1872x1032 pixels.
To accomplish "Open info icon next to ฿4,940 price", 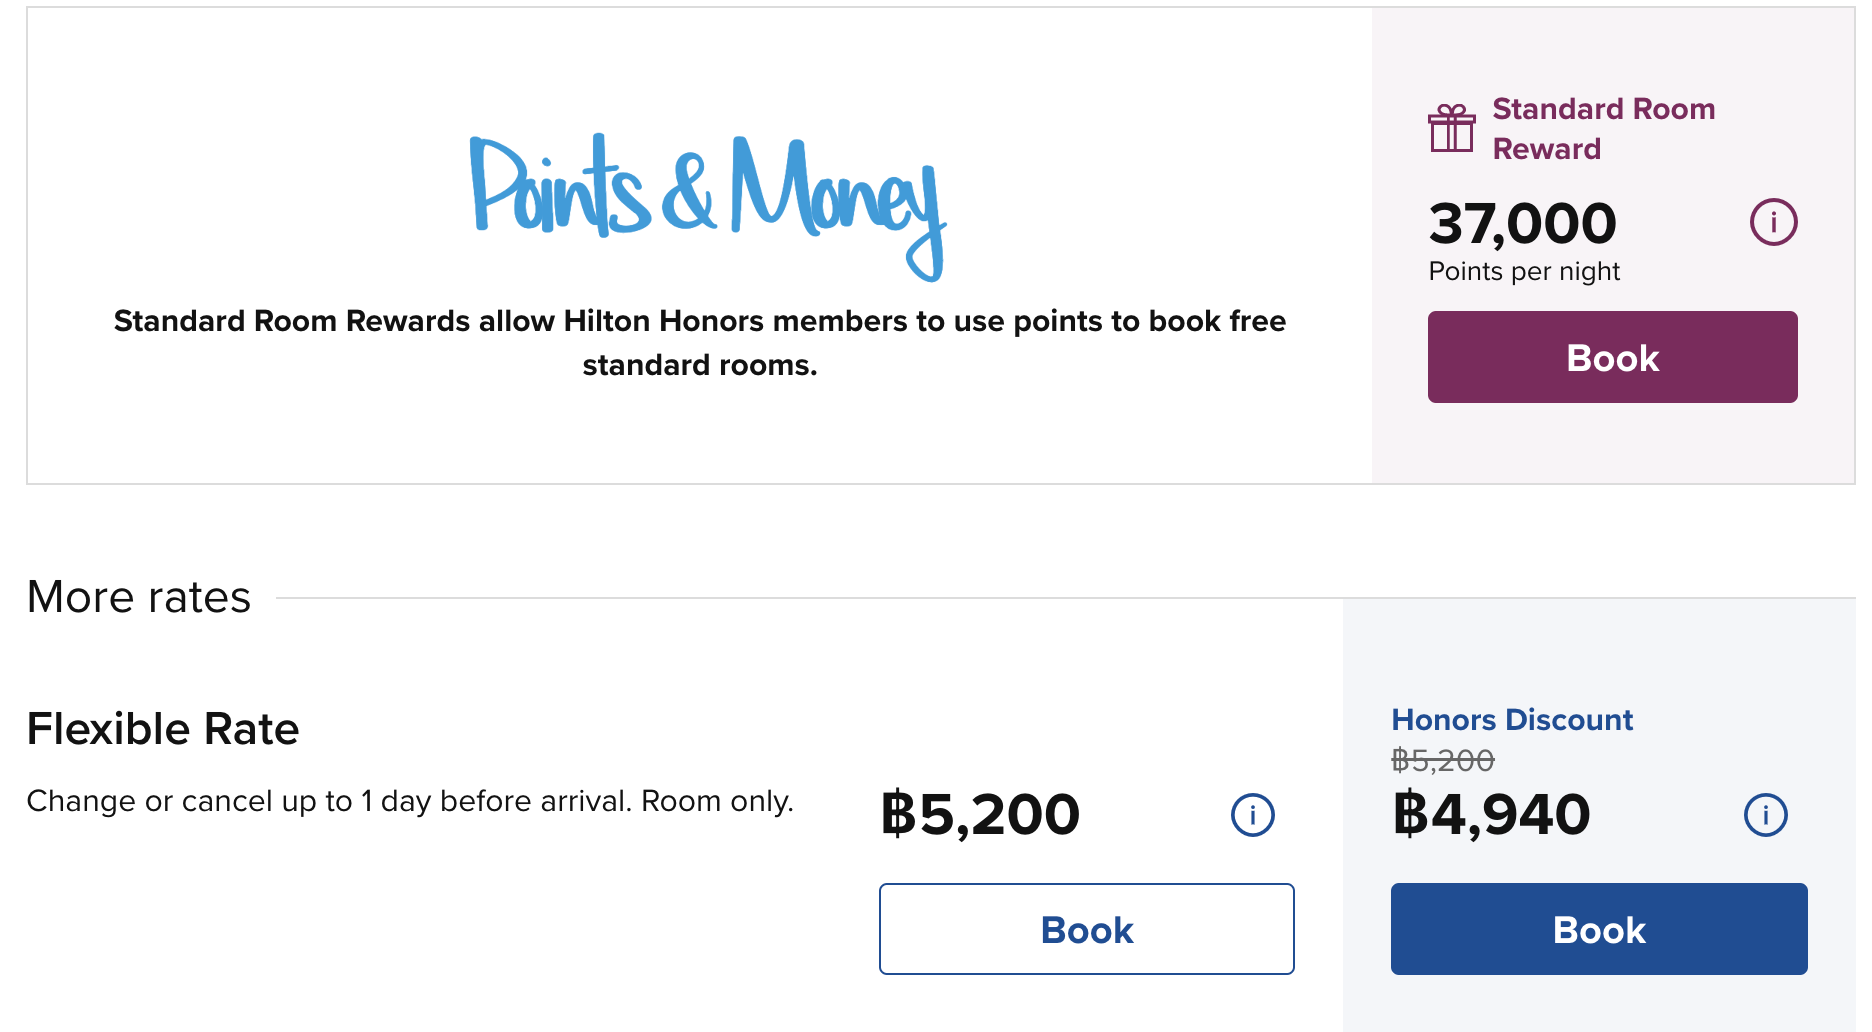I will pos(1766,815).
